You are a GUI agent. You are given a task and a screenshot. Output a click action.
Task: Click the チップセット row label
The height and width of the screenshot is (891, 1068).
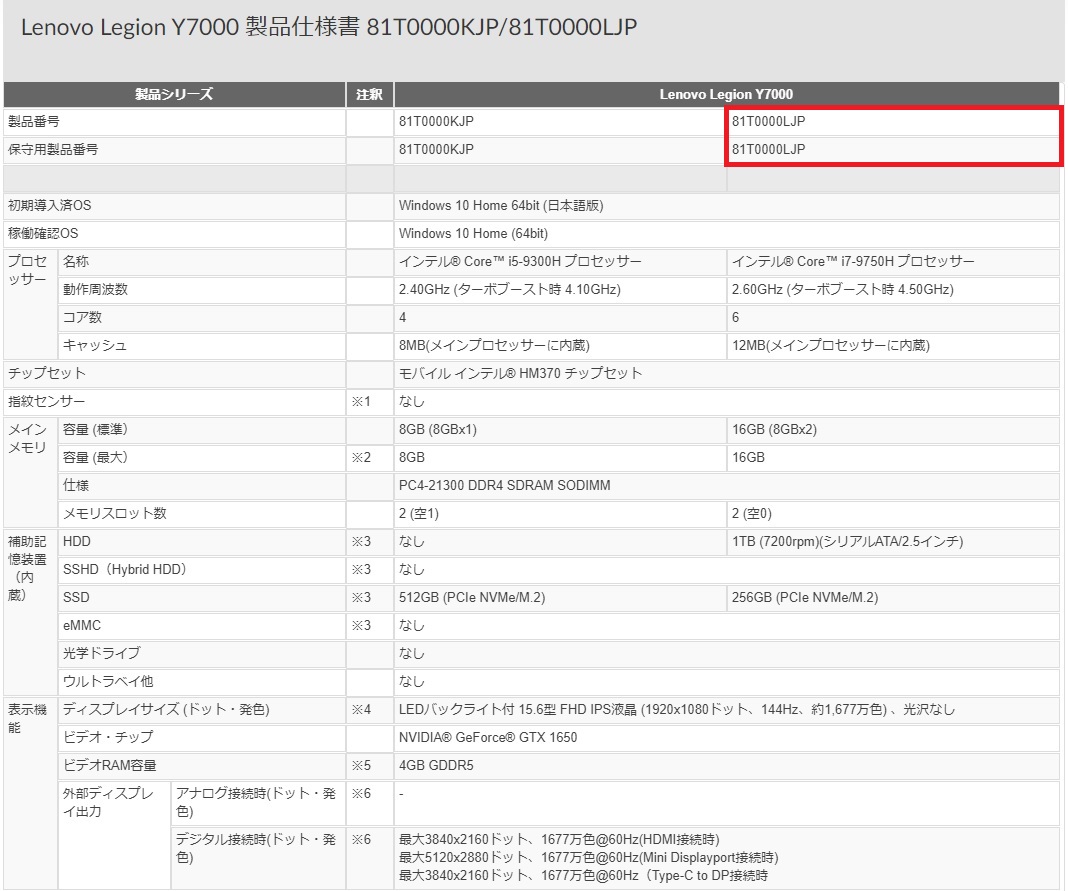(46, 373)
